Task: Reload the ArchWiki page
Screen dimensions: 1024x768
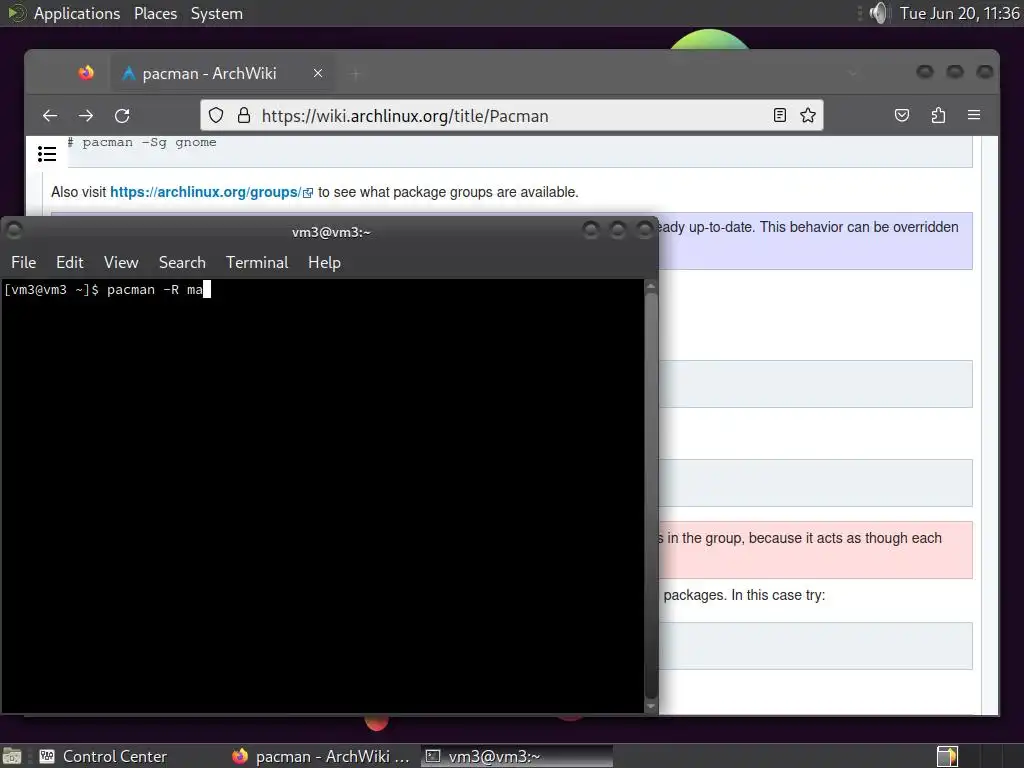Action: (122, 116)
